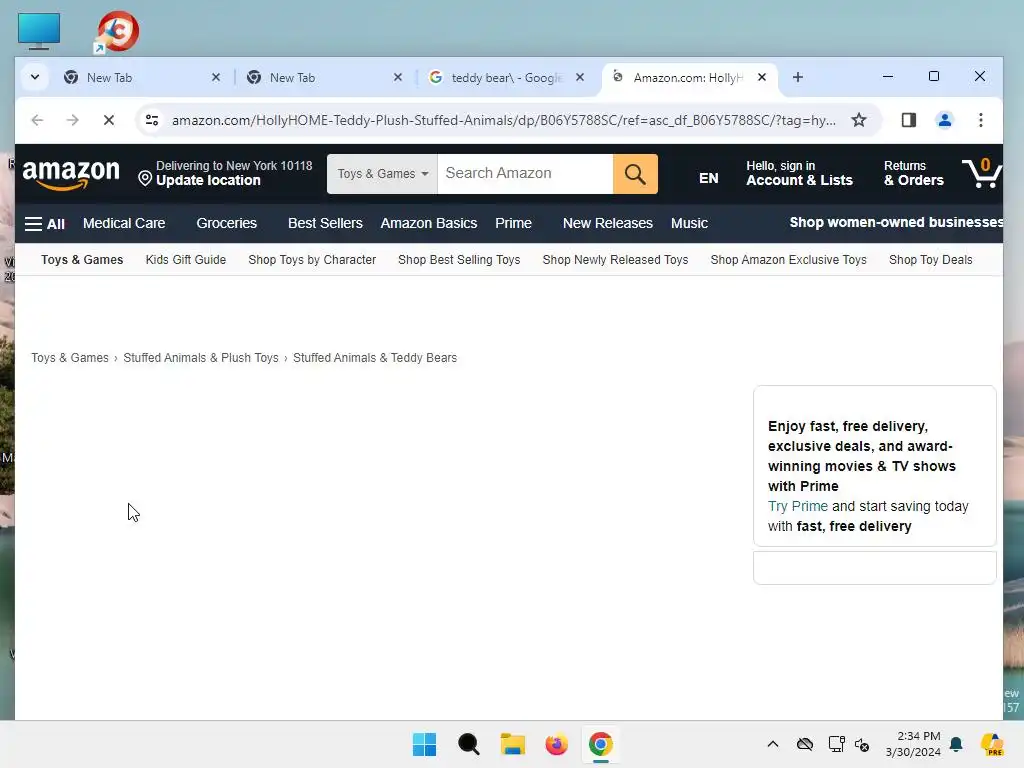Image resolution: width=1024 pixels, height=768 pixels.
Task: Open Amazon Basics in navigation bar
Action: (x=429, y=223)
